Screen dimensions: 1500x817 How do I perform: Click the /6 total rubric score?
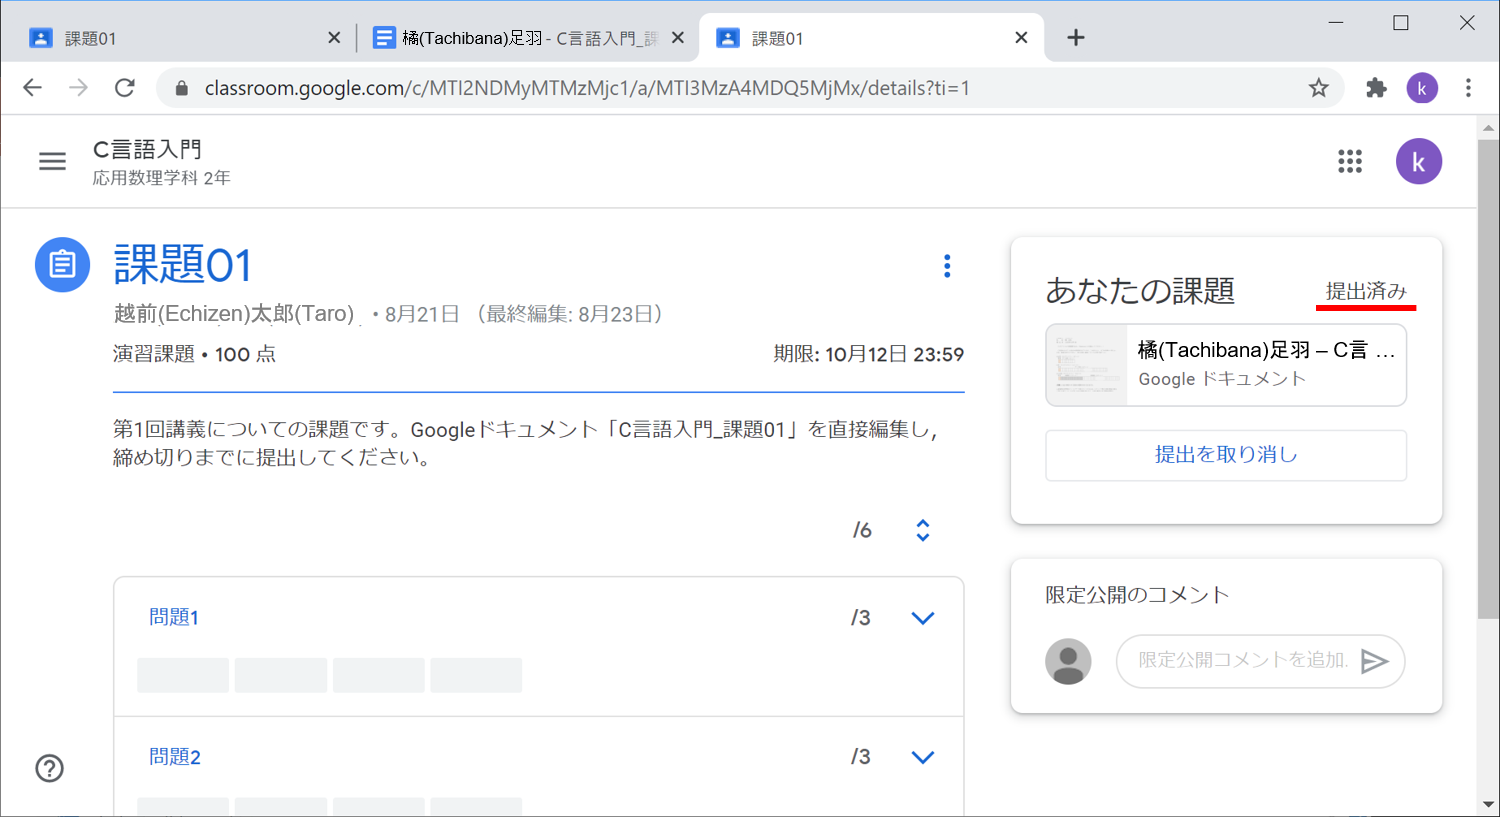click(862, 530)
